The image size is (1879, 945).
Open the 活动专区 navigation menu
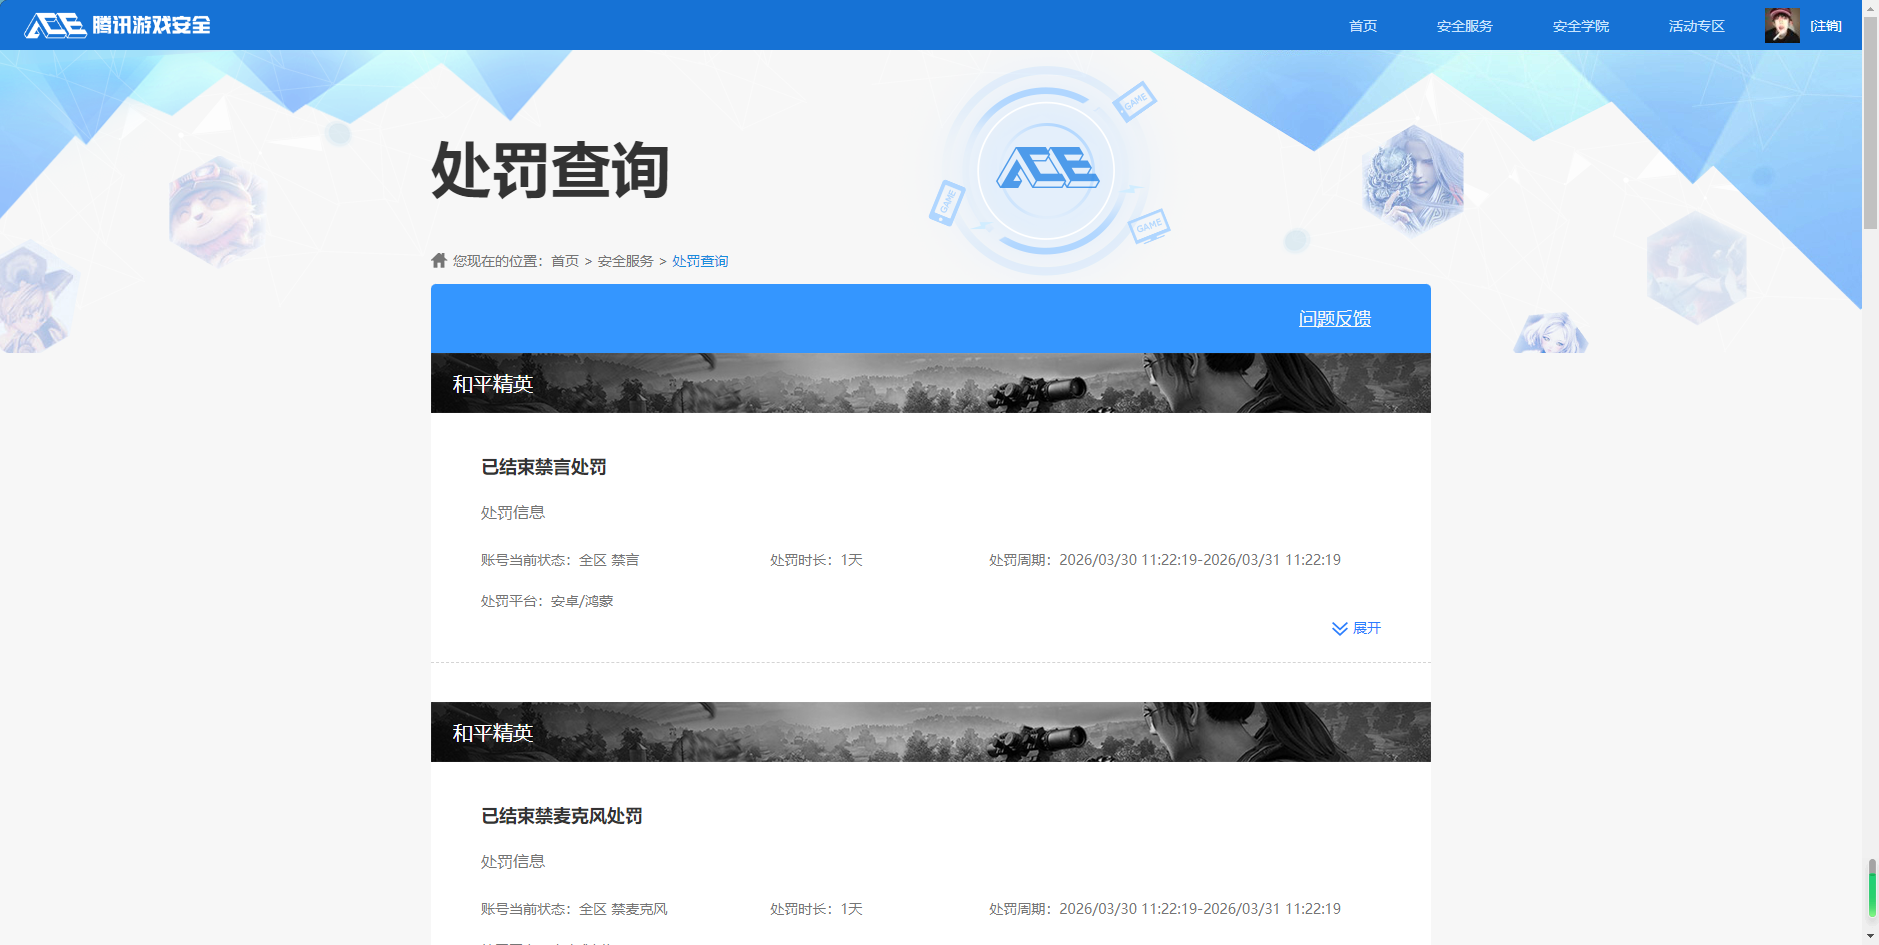point(1696,26)
